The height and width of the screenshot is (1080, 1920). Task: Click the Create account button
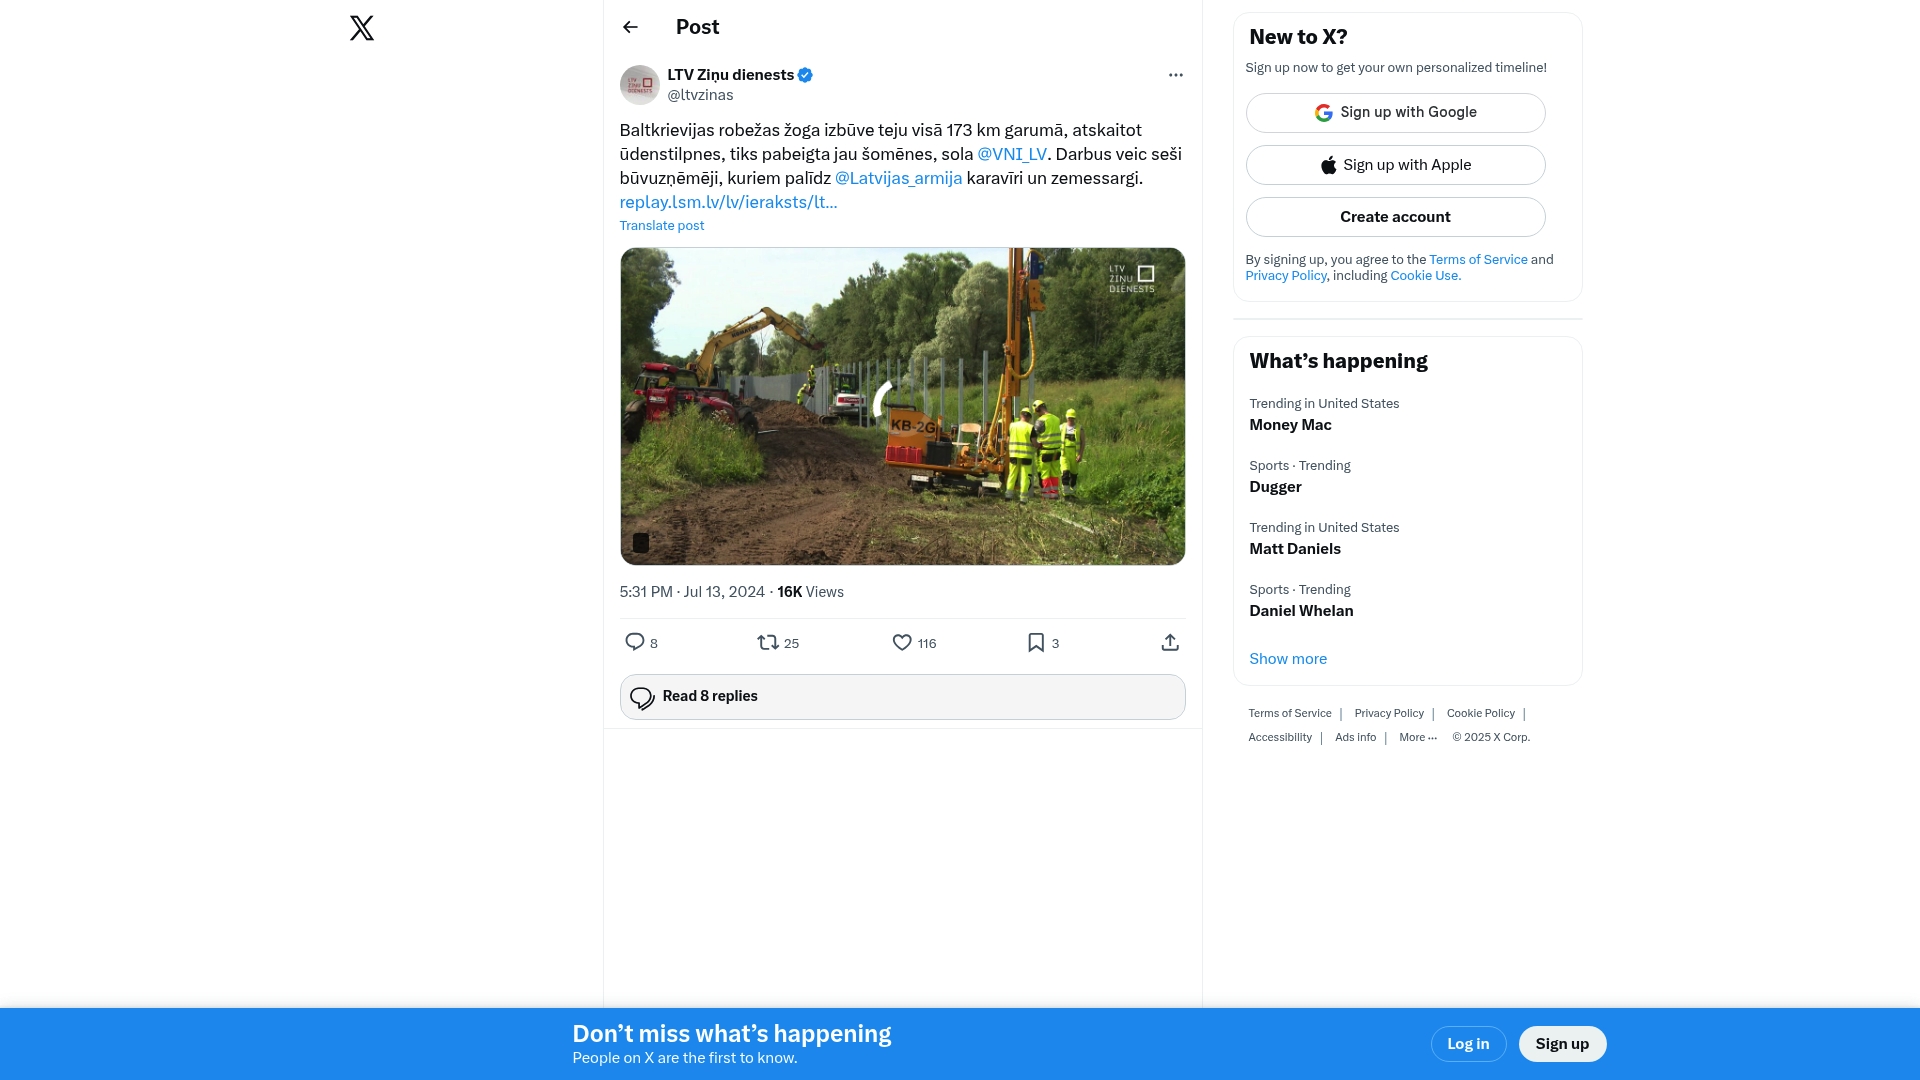tap(1395, 217)
